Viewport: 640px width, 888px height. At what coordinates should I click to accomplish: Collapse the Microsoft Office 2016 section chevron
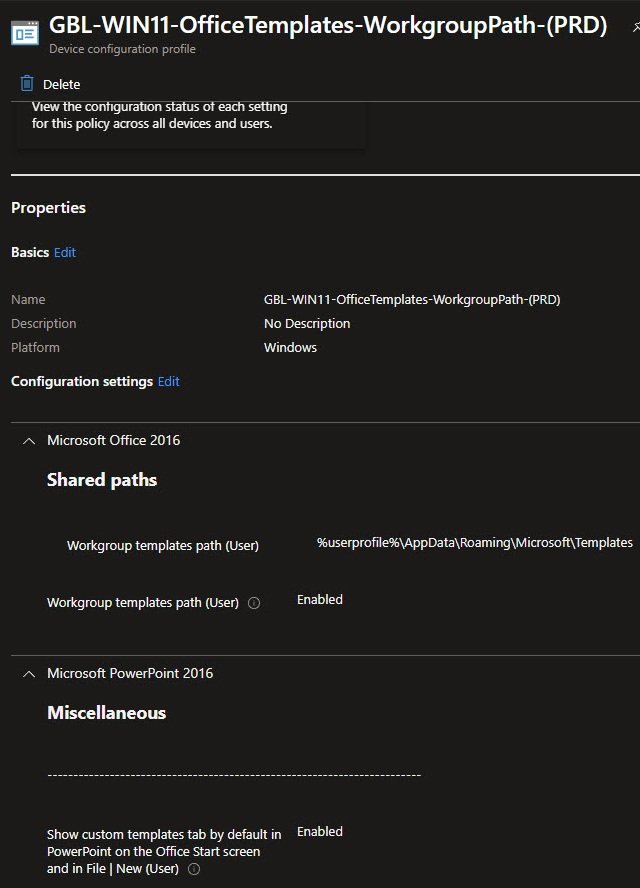29,440
